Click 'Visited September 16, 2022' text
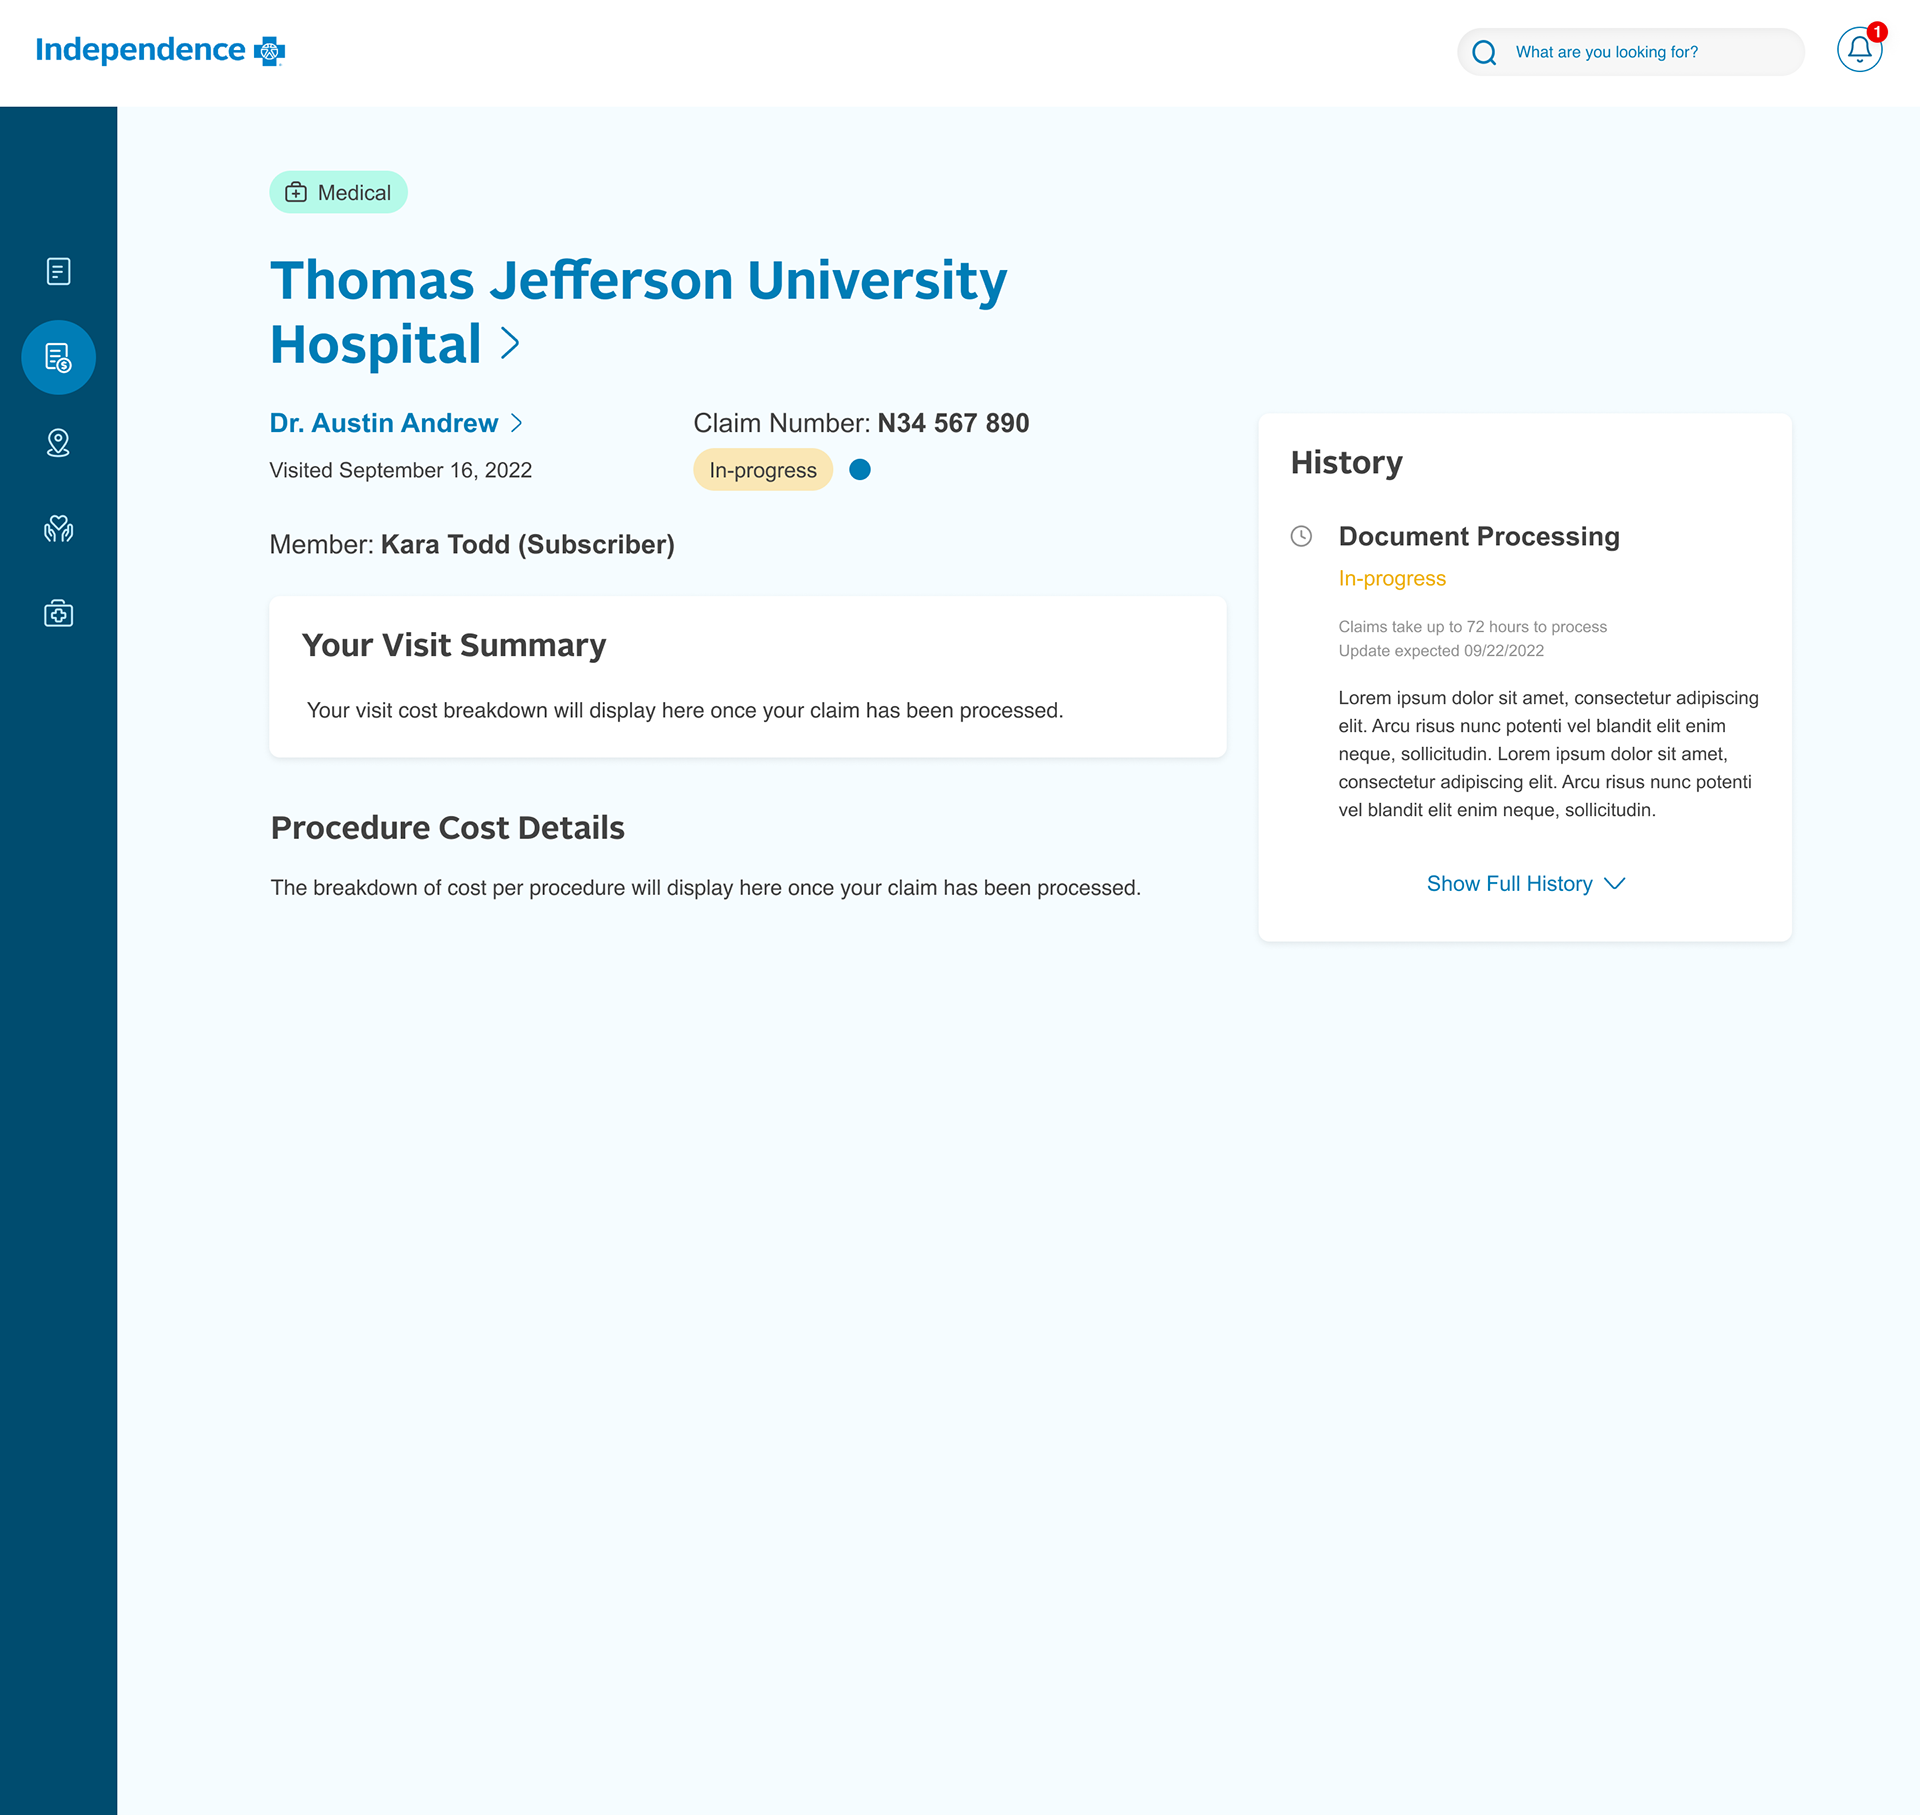 click(400, 470)
